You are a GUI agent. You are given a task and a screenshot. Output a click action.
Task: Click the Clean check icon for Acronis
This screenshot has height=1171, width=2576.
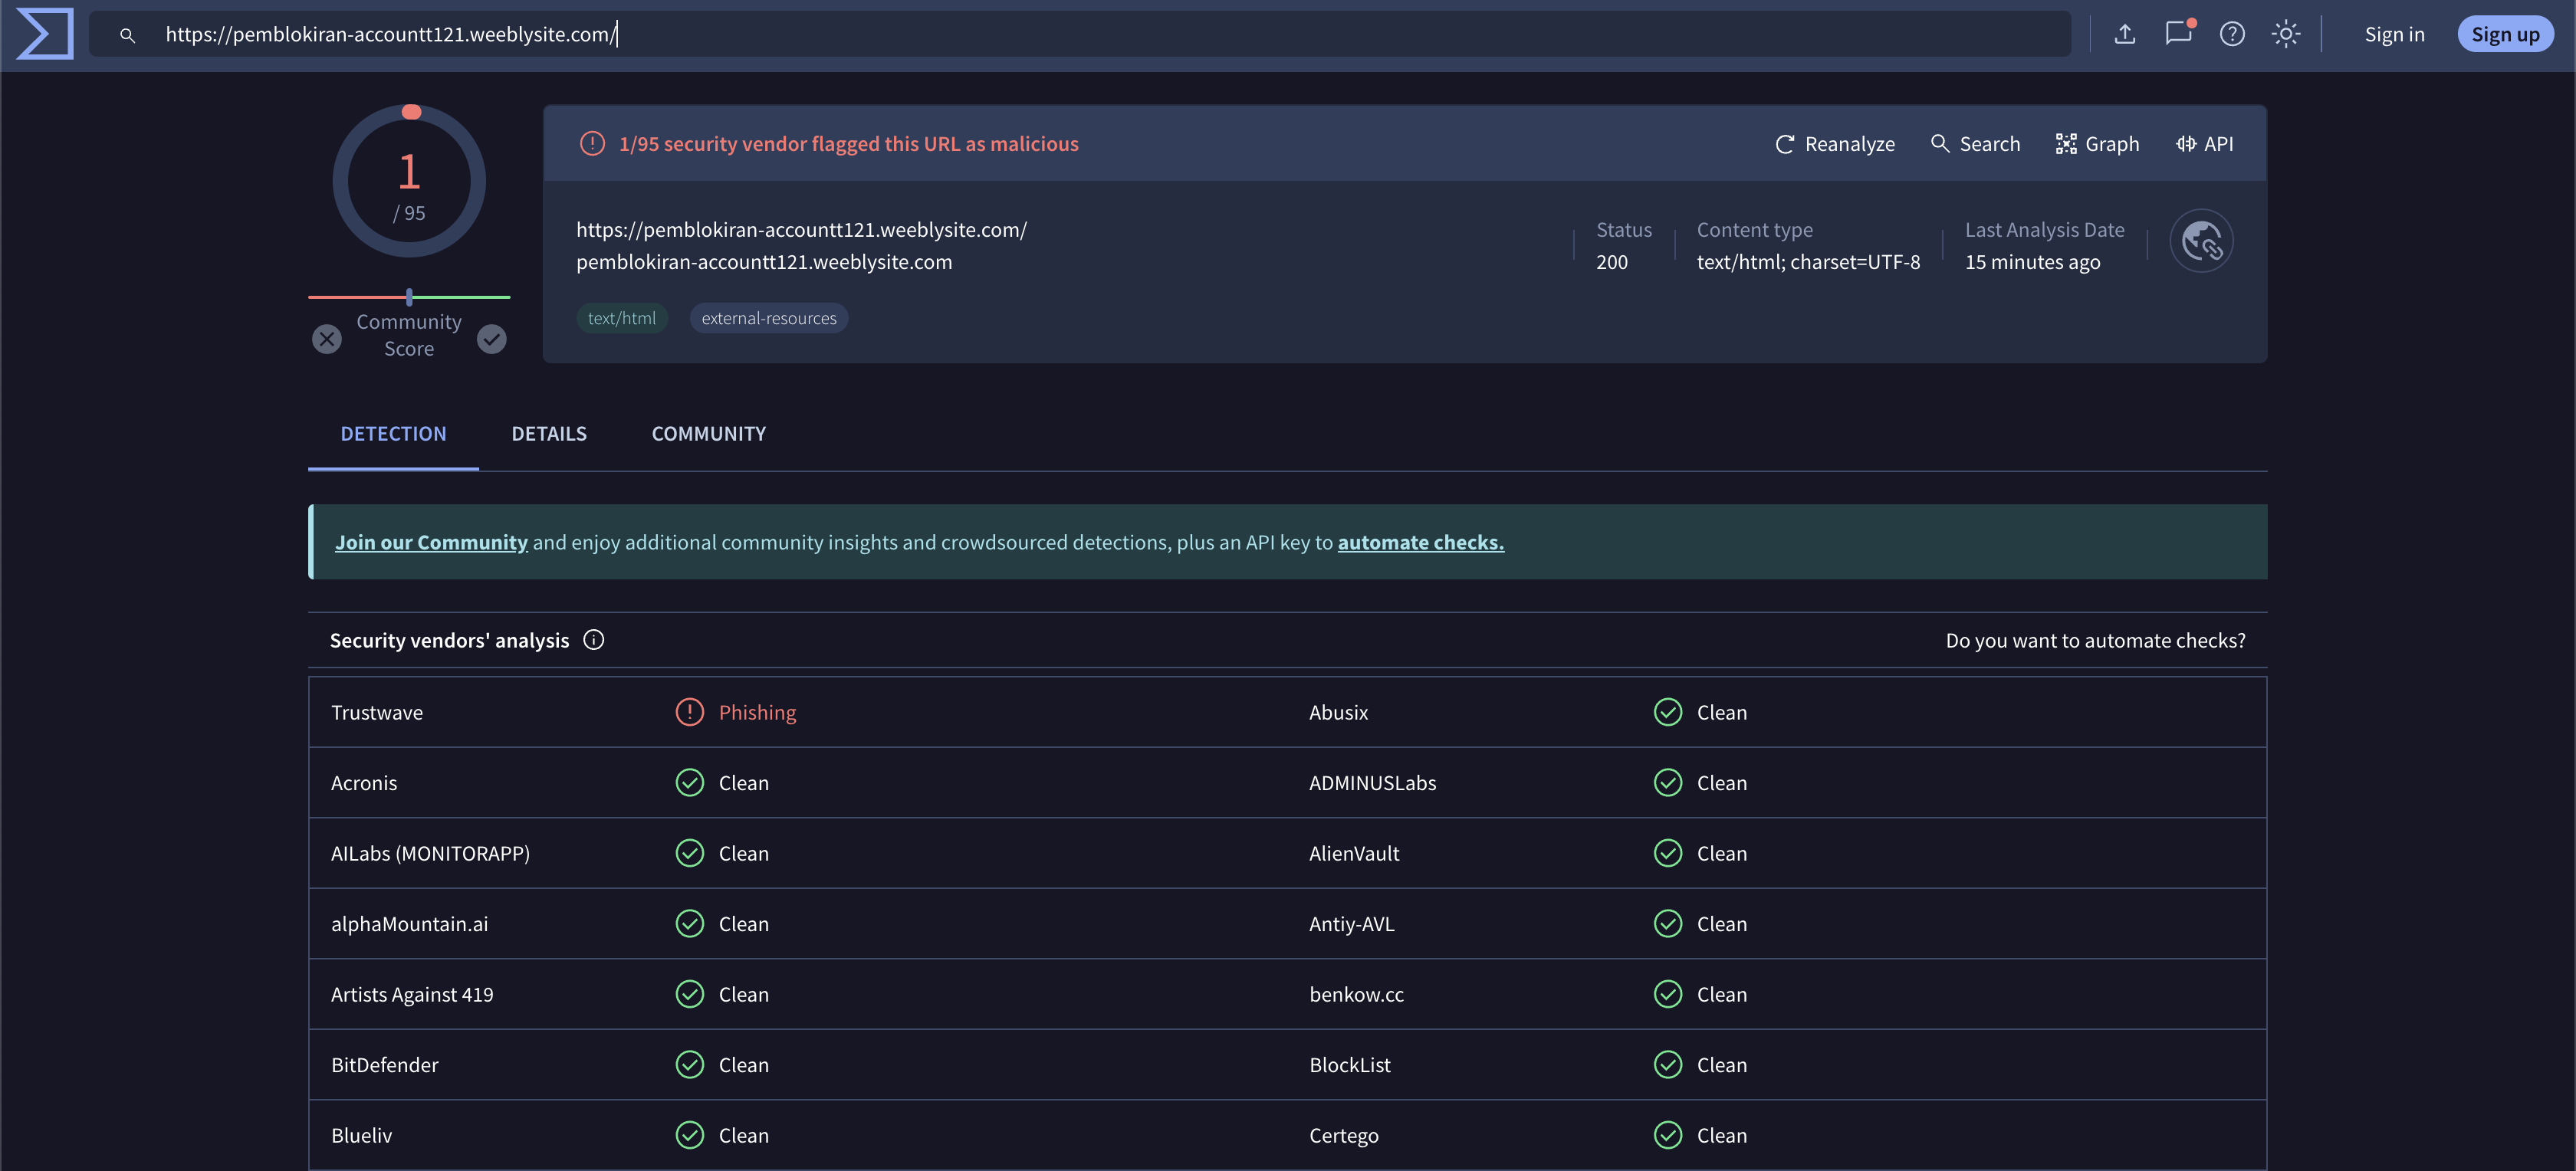point(690,783)
